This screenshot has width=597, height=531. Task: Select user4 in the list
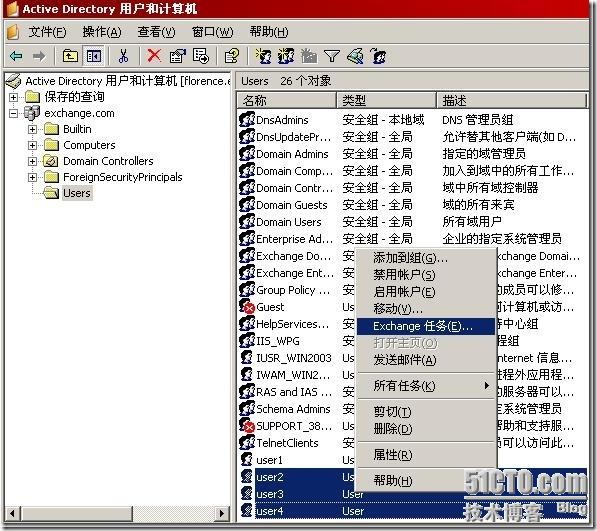(270, 510)
